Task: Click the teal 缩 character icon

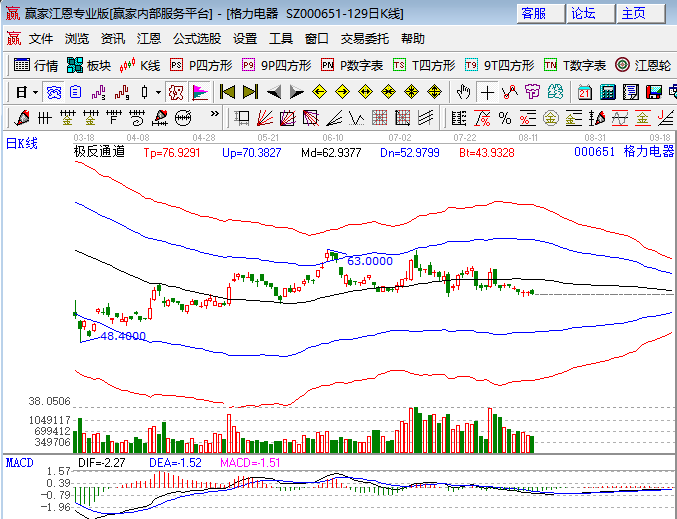Action: (556, 92)
